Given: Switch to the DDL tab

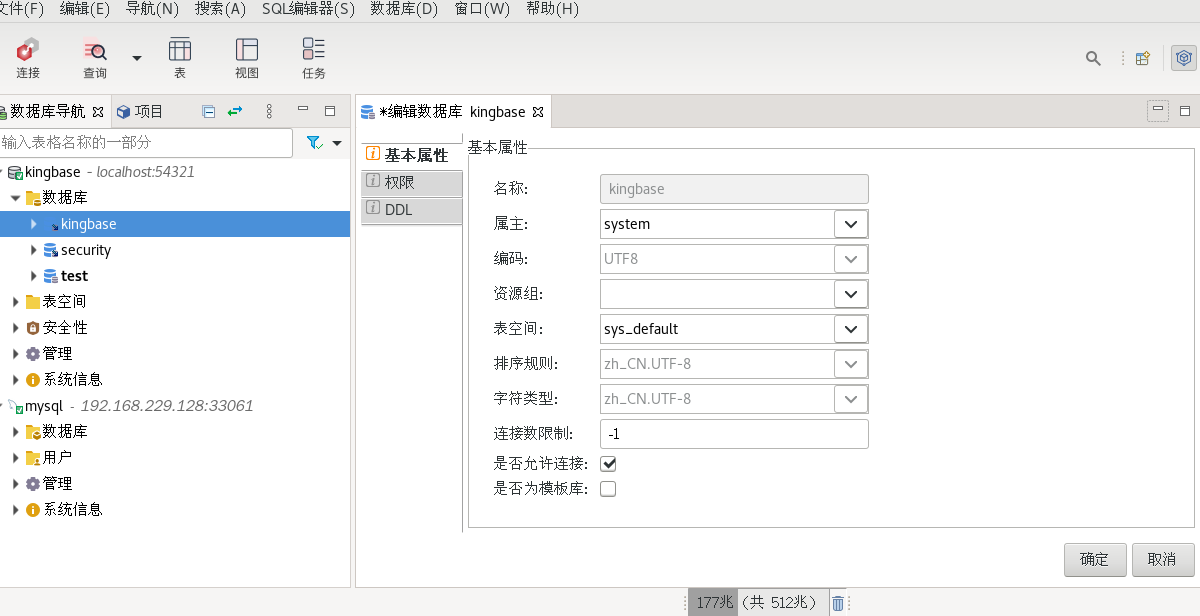Looking at the screenshot, I should point(411,210).
